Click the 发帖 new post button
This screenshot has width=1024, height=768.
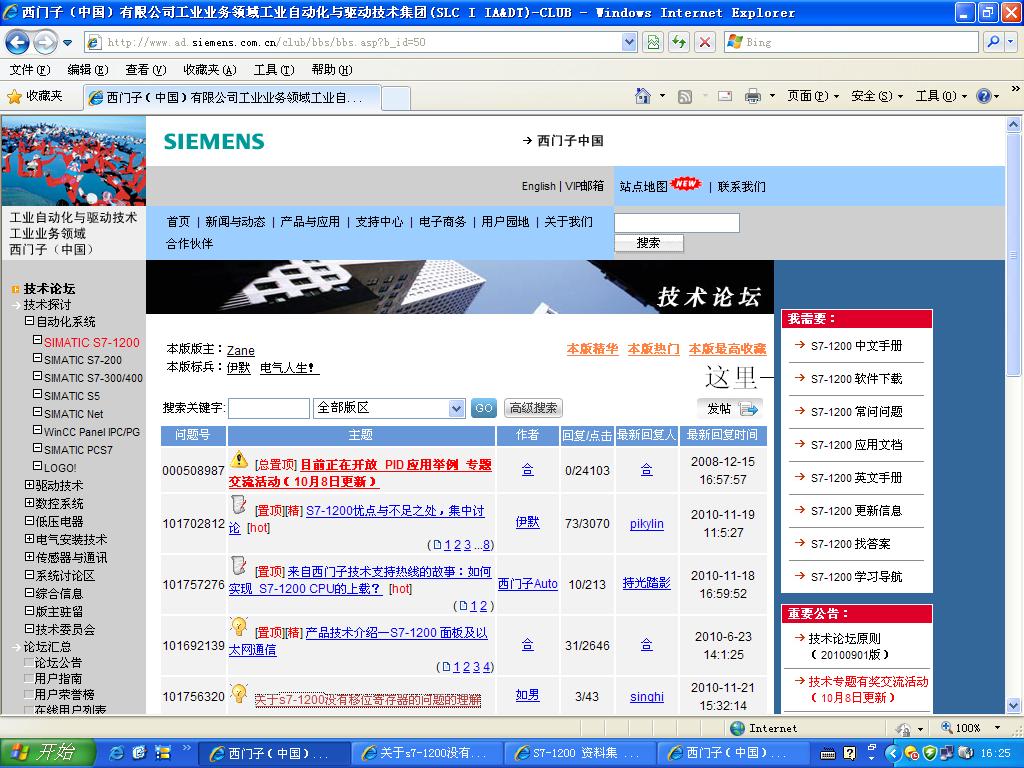pos(731,409)
